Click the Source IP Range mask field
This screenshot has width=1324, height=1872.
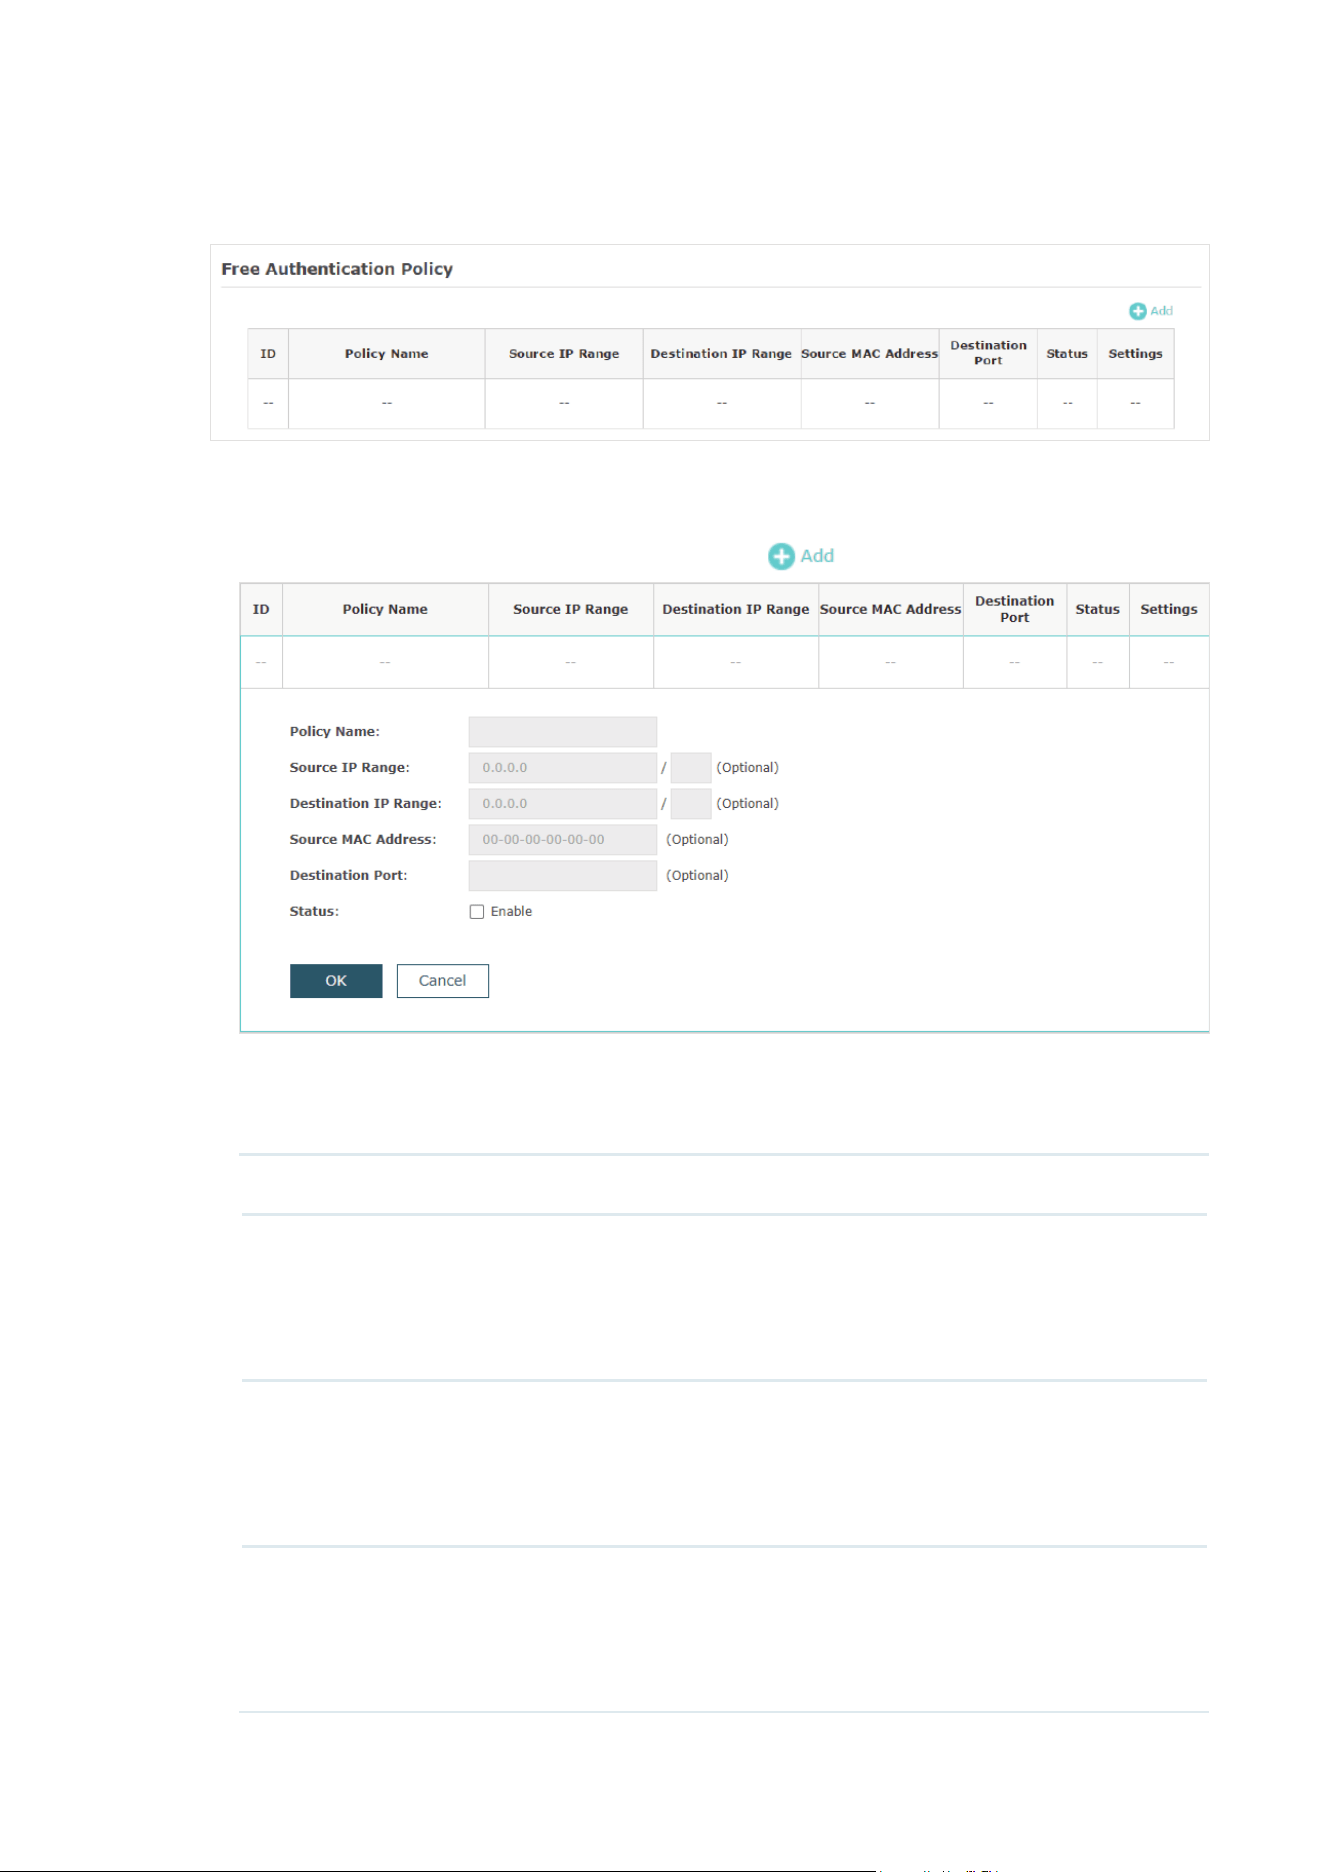[690, 767]
